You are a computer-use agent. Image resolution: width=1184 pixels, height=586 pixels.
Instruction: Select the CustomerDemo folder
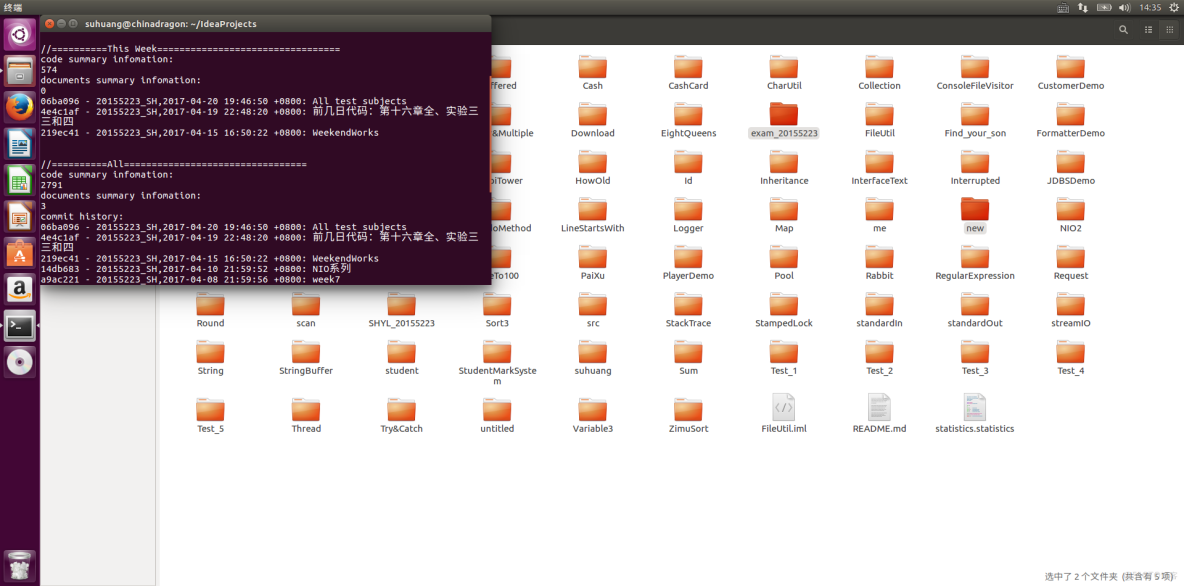[x=1071, y=73]
